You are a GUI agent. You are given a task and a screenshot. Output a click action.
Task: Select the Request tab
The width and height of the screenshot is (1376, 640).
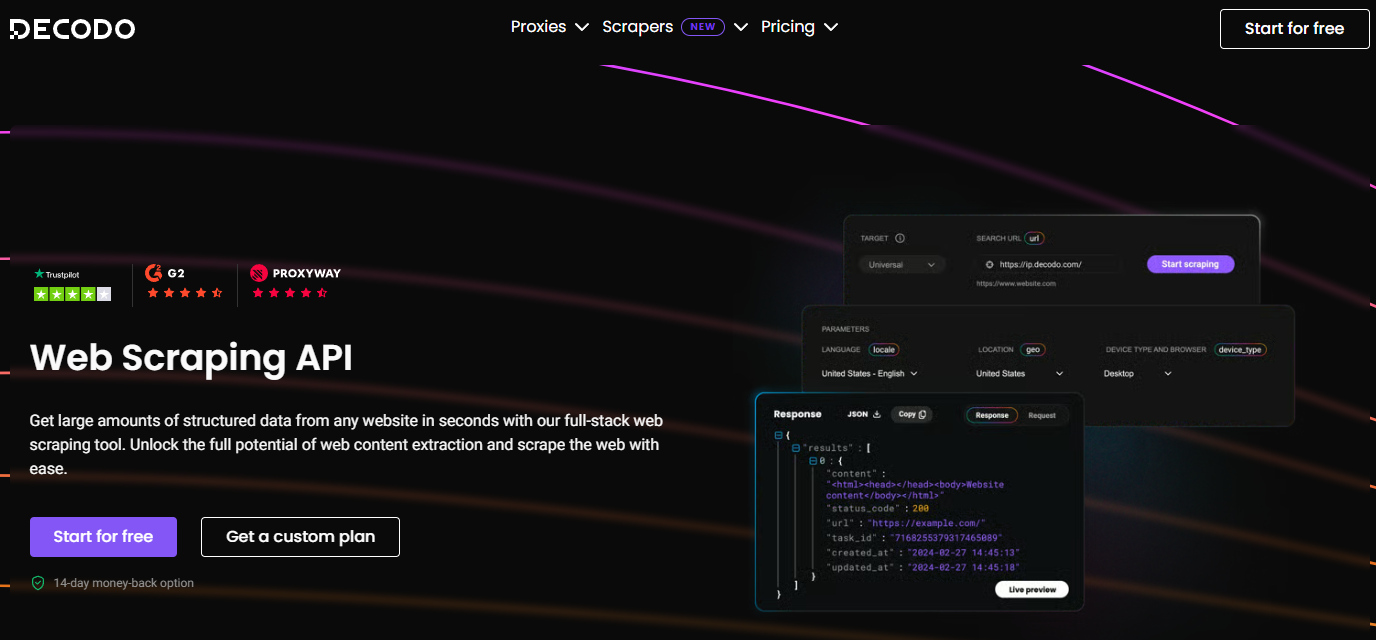1042,415
